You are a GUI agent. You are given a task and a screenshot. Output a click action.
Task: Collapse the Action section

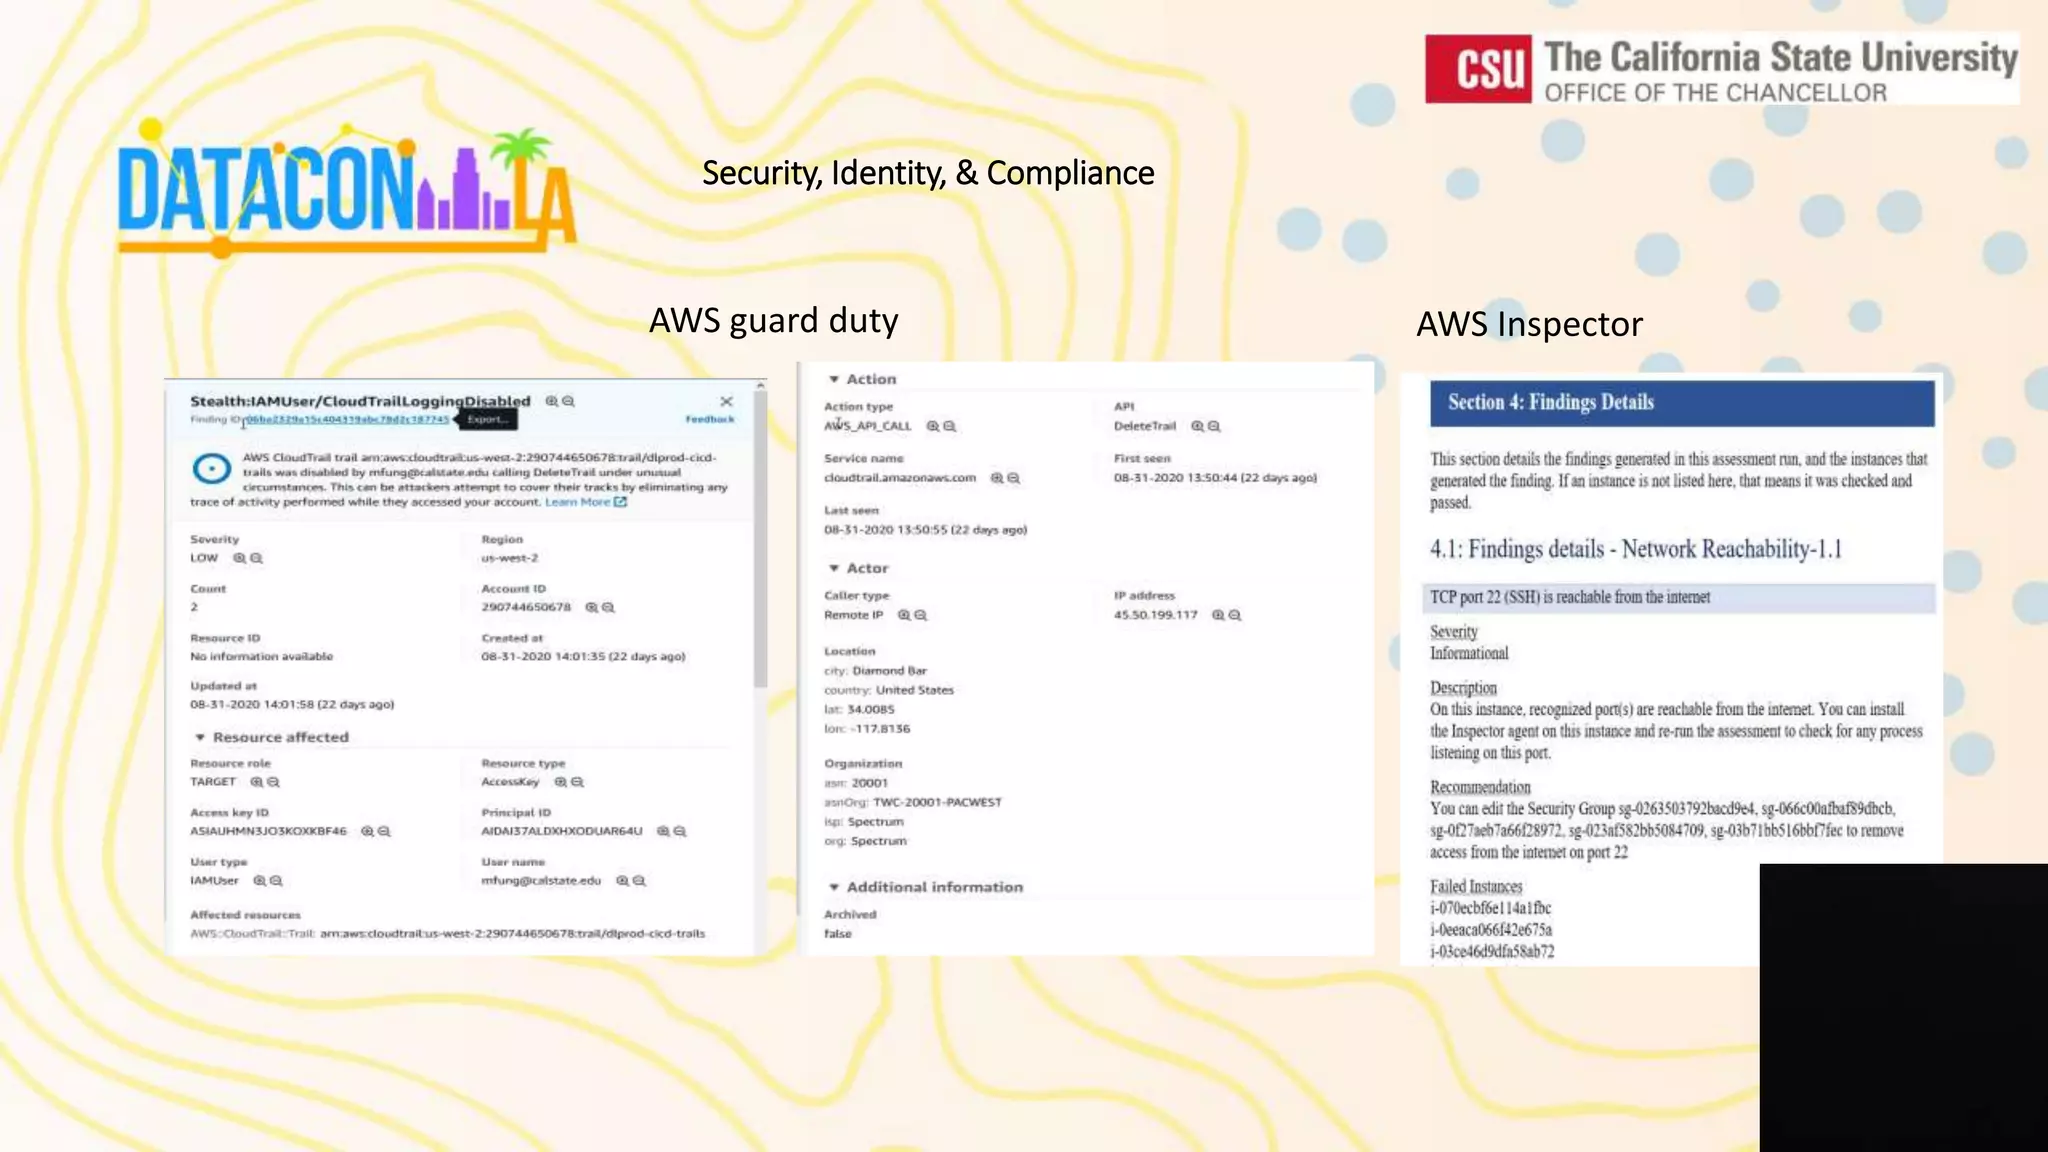834,379
